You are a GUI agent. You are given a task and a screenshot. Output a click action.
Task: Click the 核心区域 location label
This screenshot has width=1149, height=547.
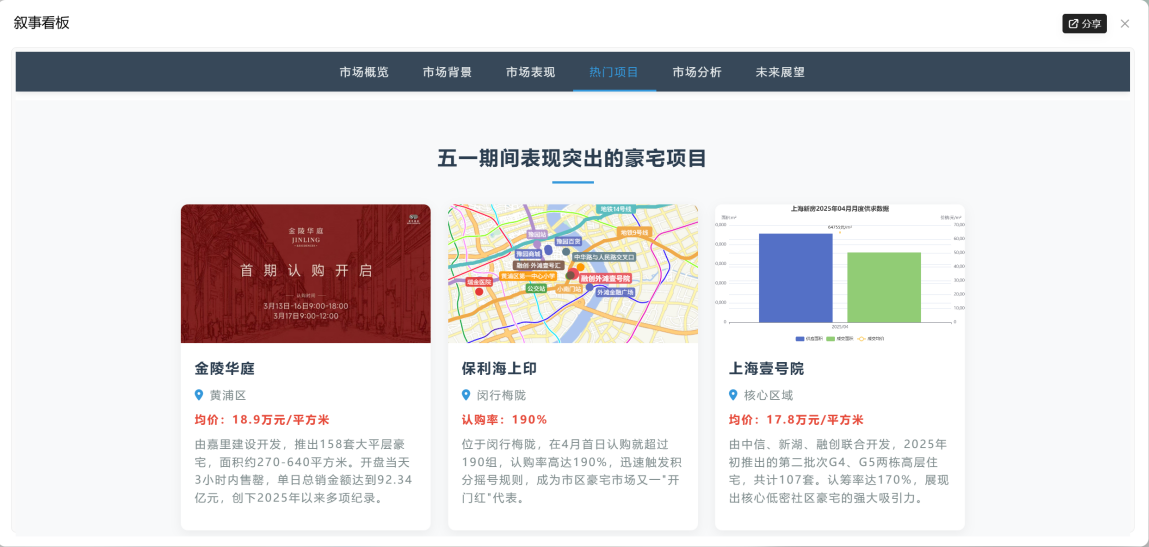[769, 395]
